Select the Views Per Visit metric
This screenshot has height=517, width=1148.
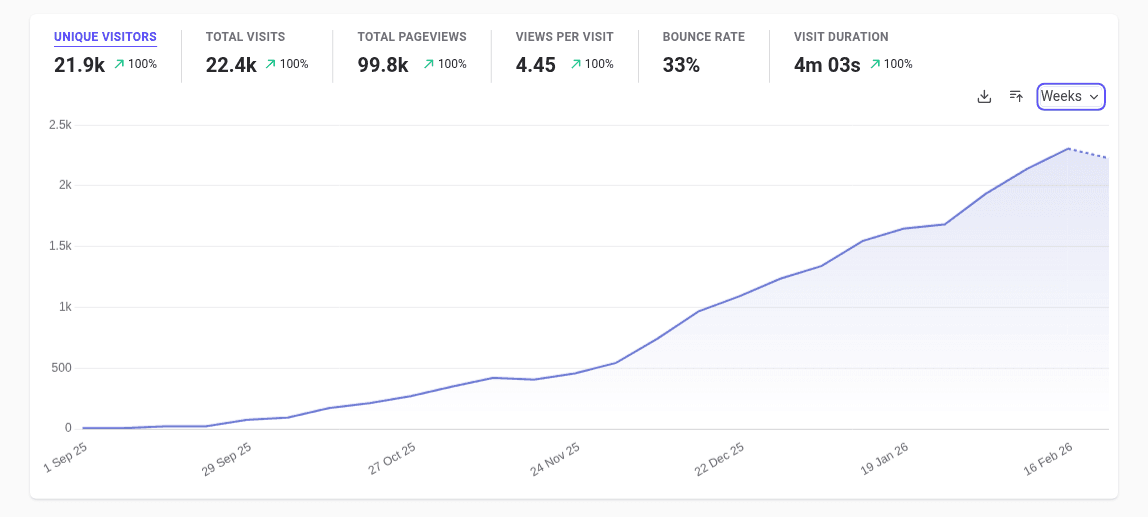[x=564, y=37]
